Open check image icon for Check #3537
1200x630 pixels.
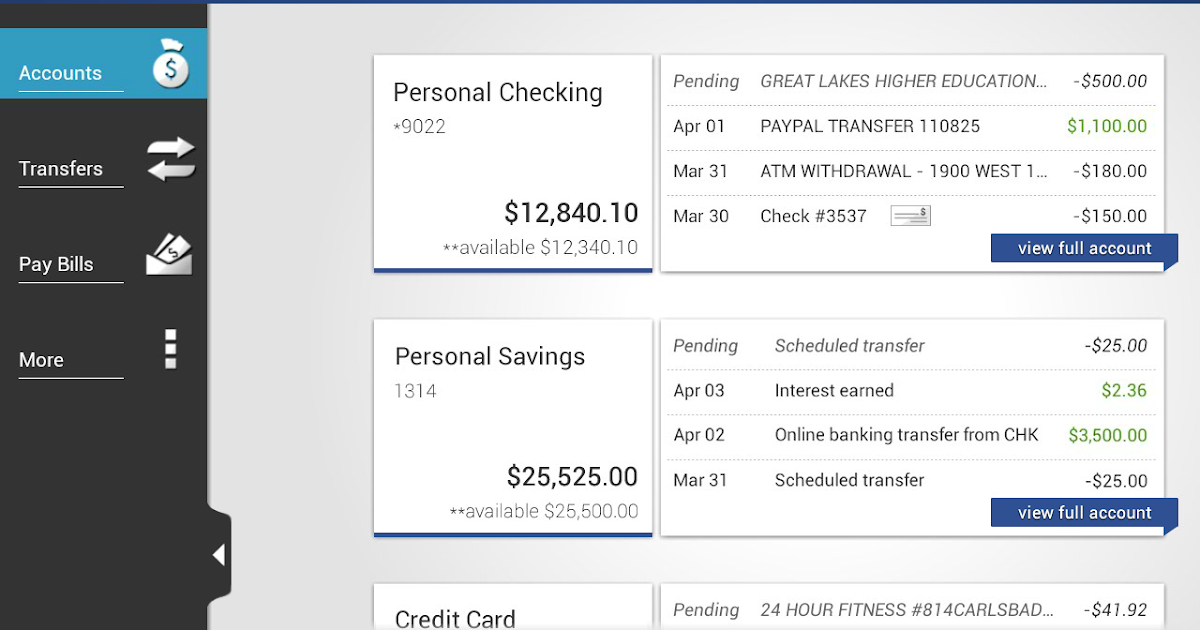tap(910, 216)
